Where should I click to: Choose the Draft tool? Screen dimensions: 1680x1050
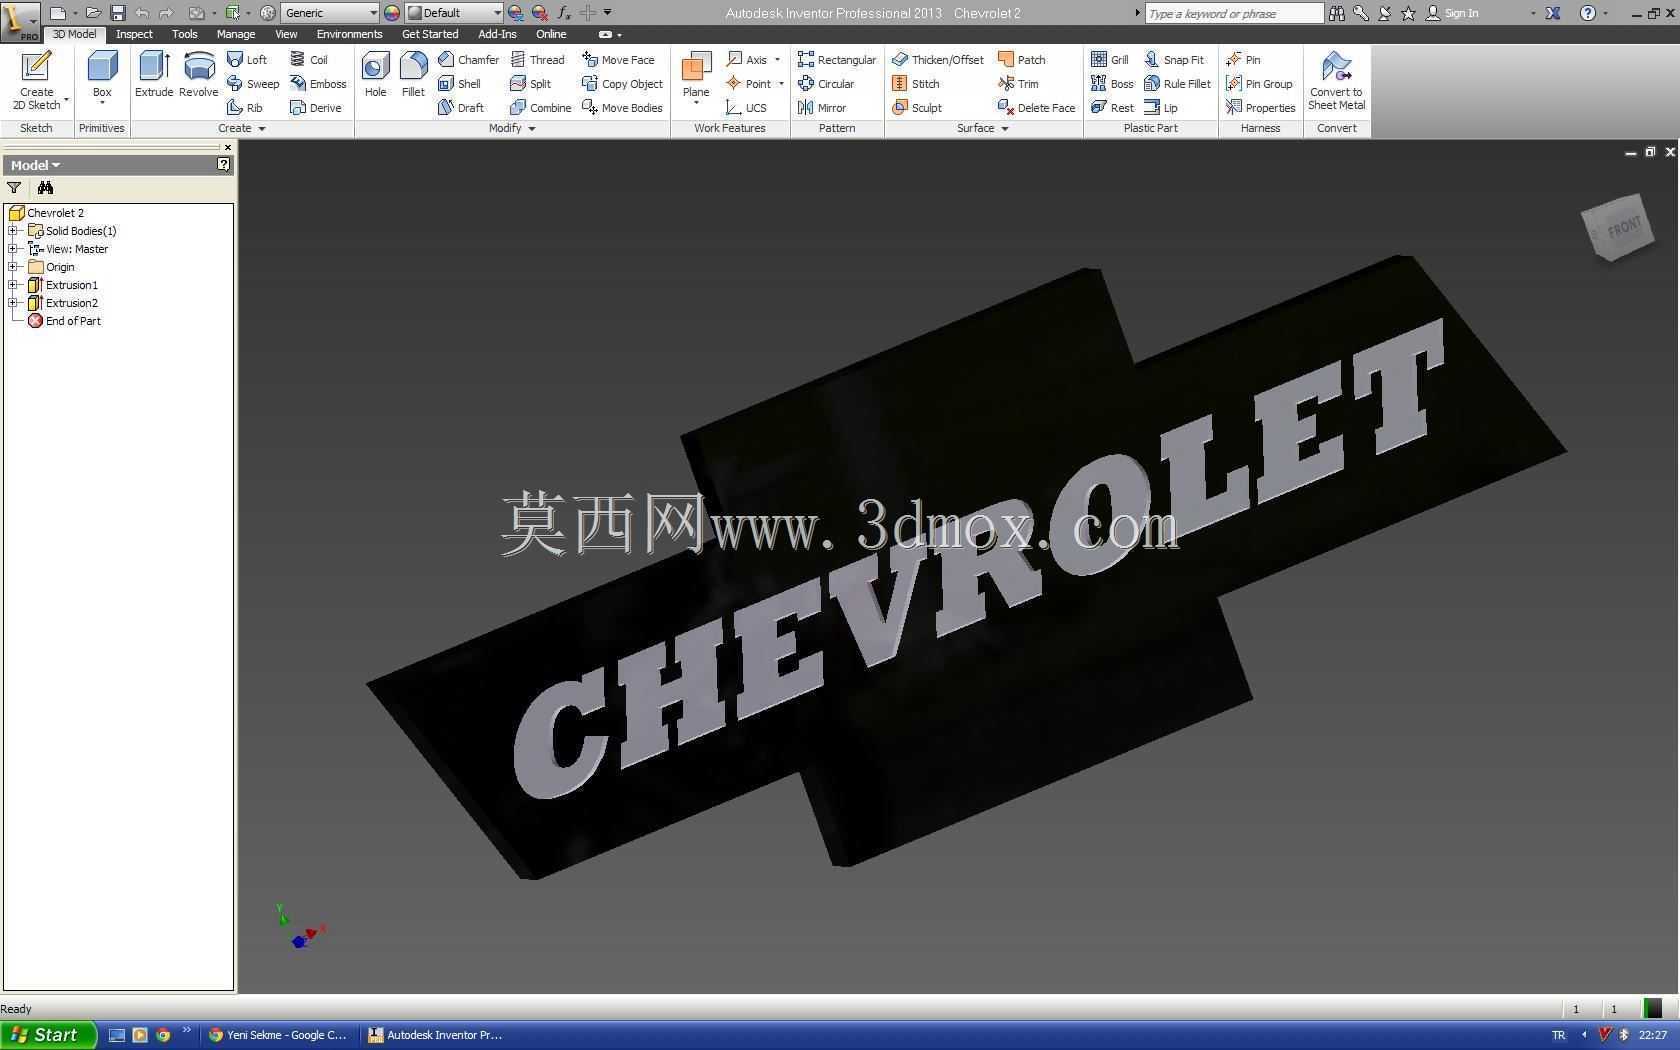point(461,108)
